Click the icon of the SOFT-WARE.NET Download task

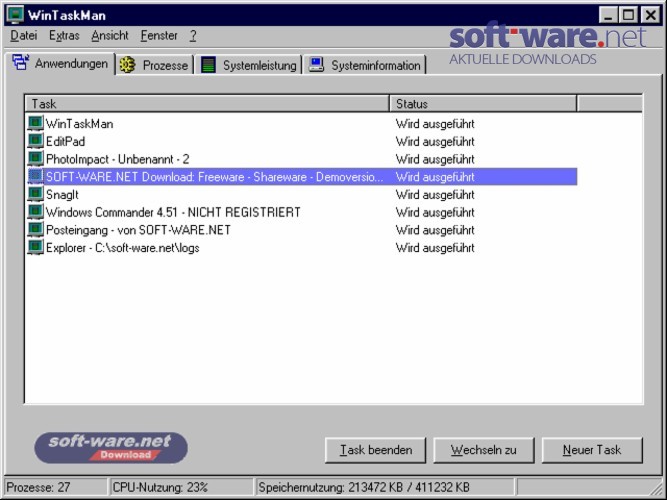point(35,177)
